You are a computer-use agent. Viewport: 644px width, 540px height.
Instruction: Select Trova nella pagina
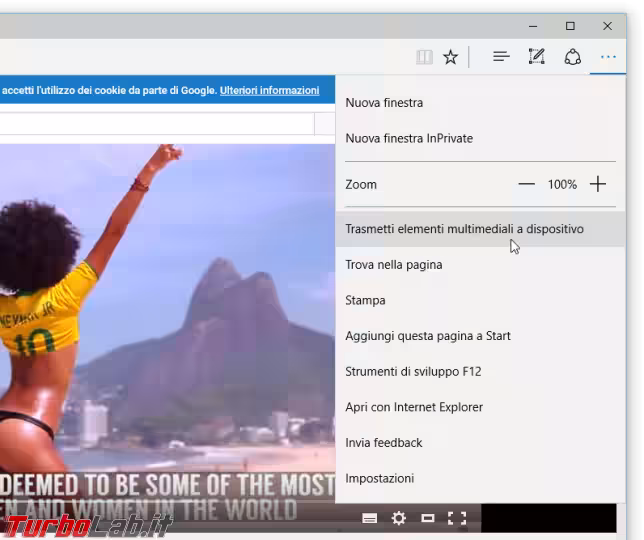[x=393, y=265]
